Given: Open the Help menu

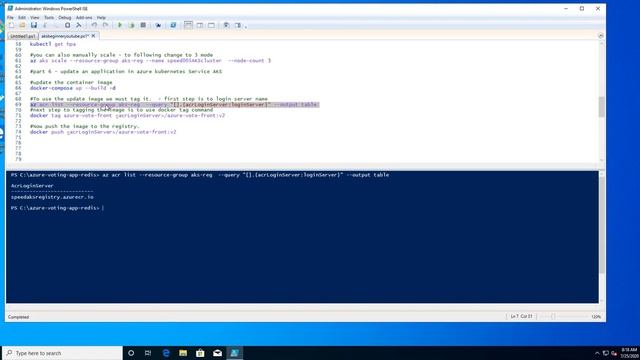Looking at the screenshot, I should [101, 18].
